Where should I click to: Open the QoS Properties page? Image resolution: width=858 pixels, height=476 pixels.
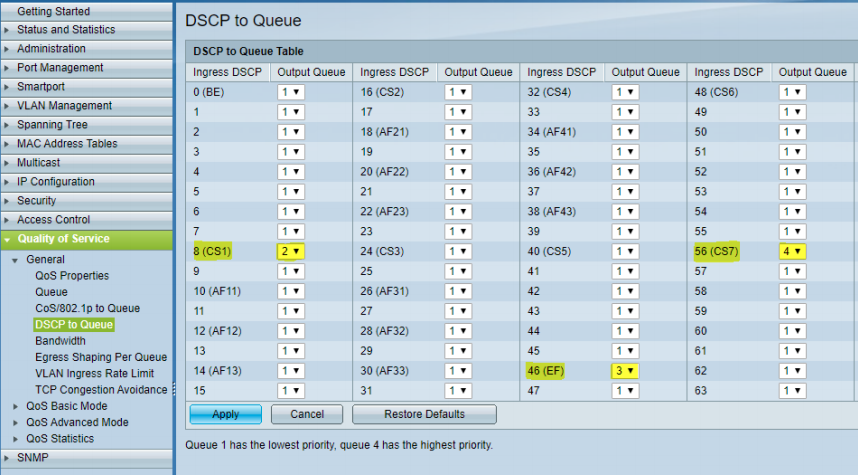[72, 276]
